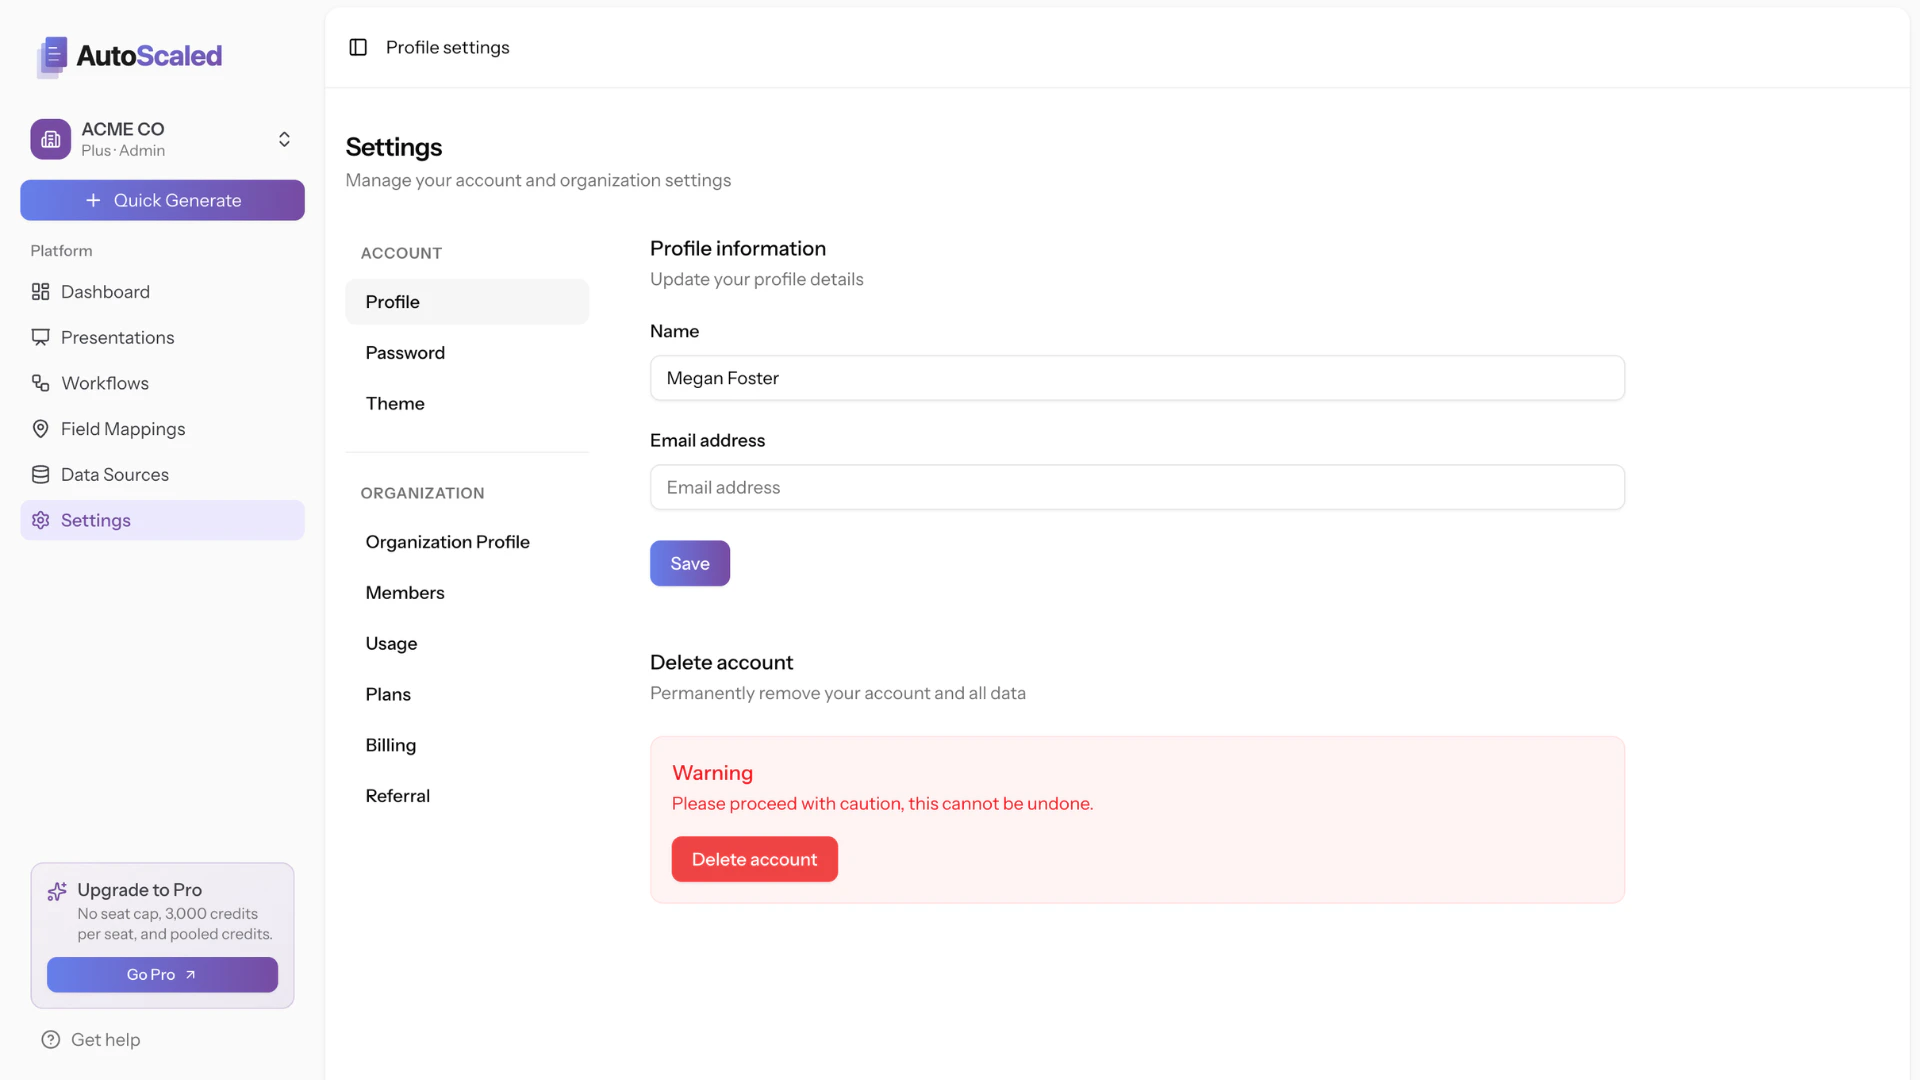
Task: Click the Get help question mark icon
Action: click(52, 1040)
